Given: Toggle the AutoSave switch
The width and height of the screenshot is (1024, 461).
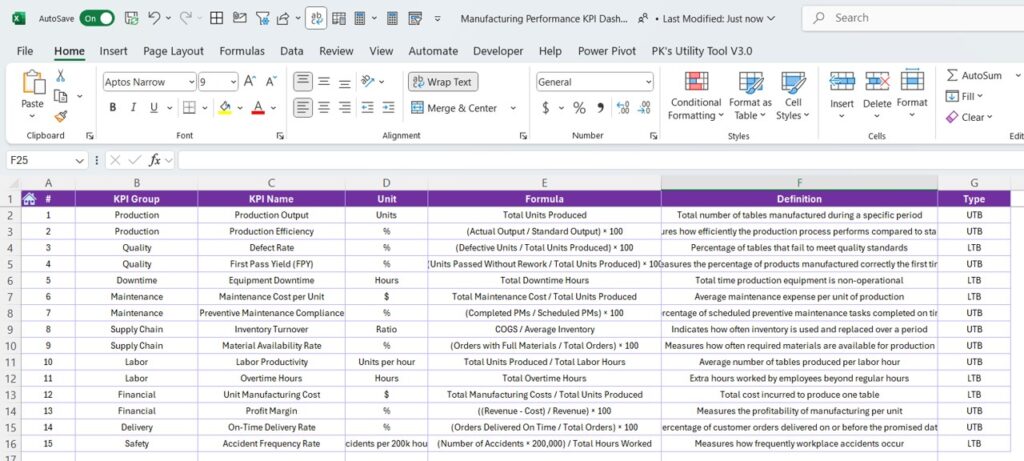Looking at the screenshot, I should pos(97,18).
